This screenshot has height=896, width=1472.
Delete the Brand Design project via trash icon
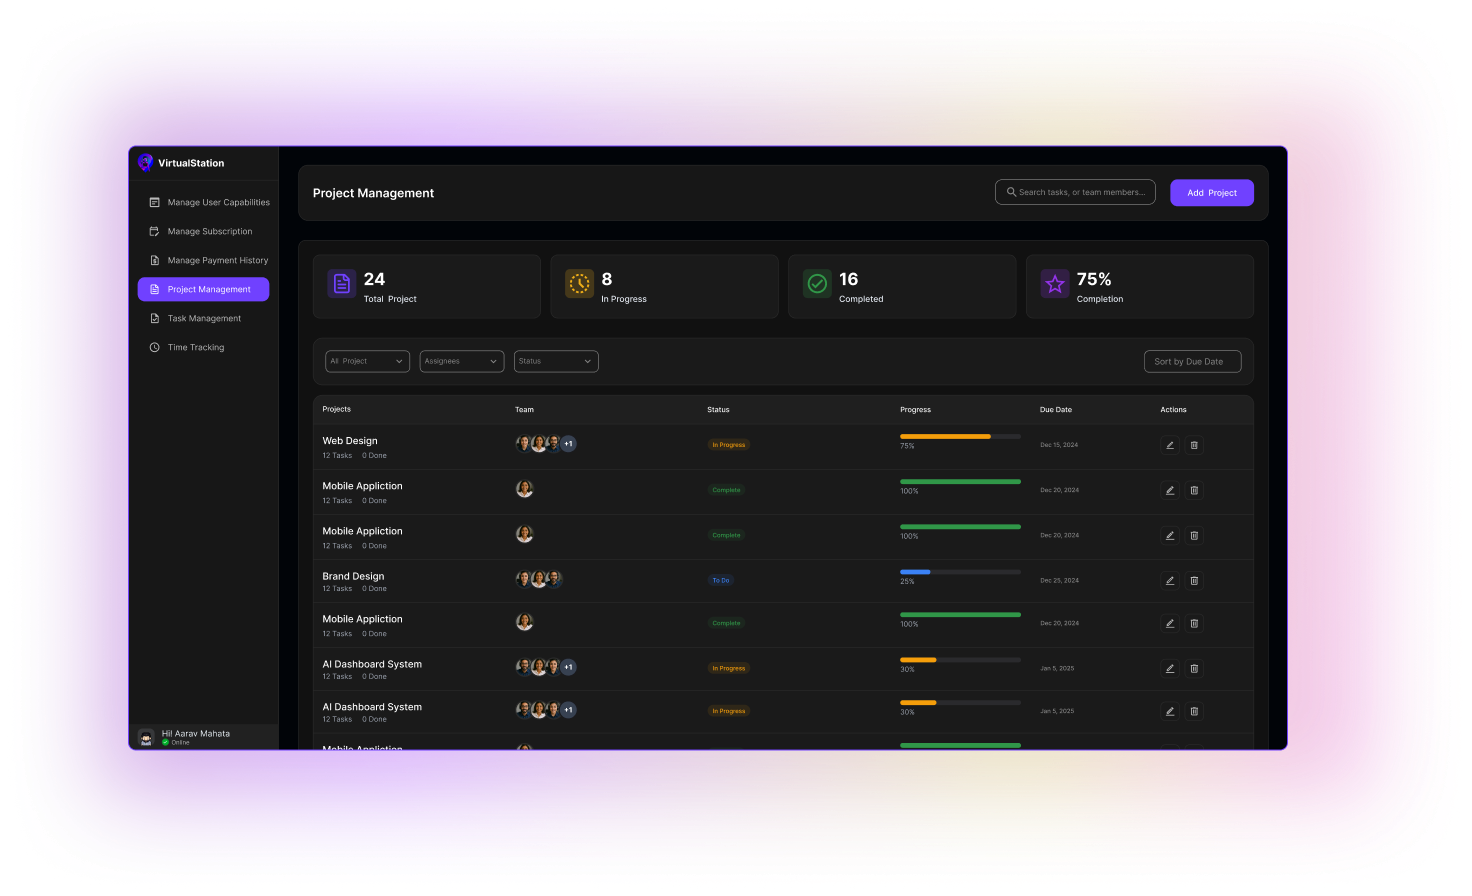click(1193, 580)
